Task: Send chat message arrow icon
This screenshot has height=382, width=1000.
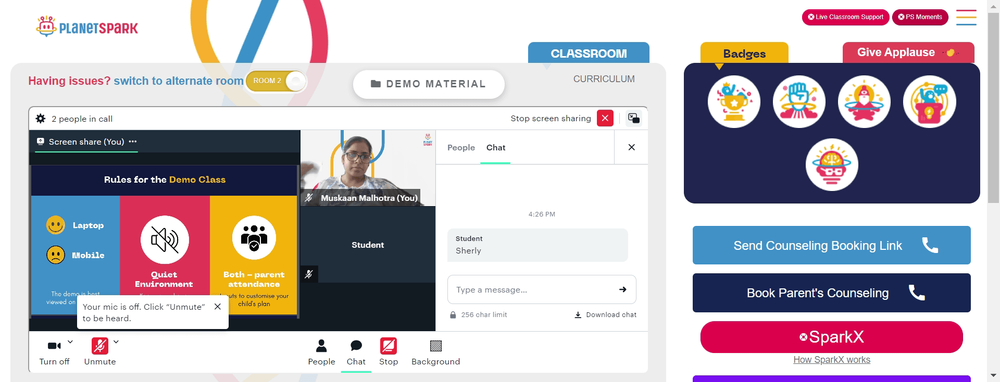Action: 622,290
